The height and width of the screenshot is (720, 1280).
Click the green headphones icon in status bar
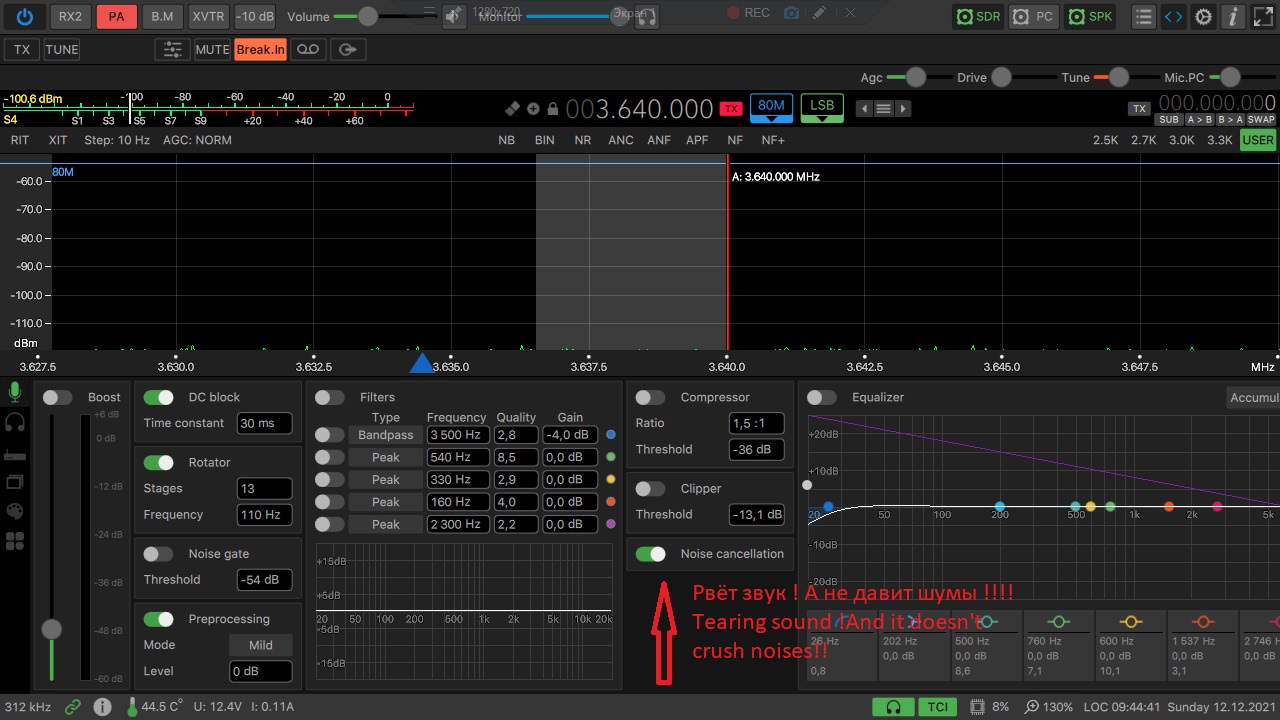[x=893, y=707]
